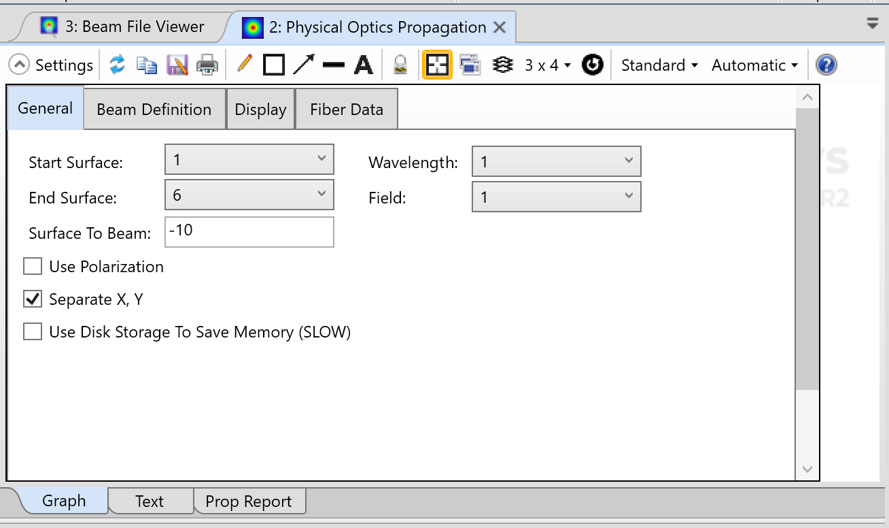Switch to the Graph bottom tab
Screen dimensions: 889x528
pos(64,501)
